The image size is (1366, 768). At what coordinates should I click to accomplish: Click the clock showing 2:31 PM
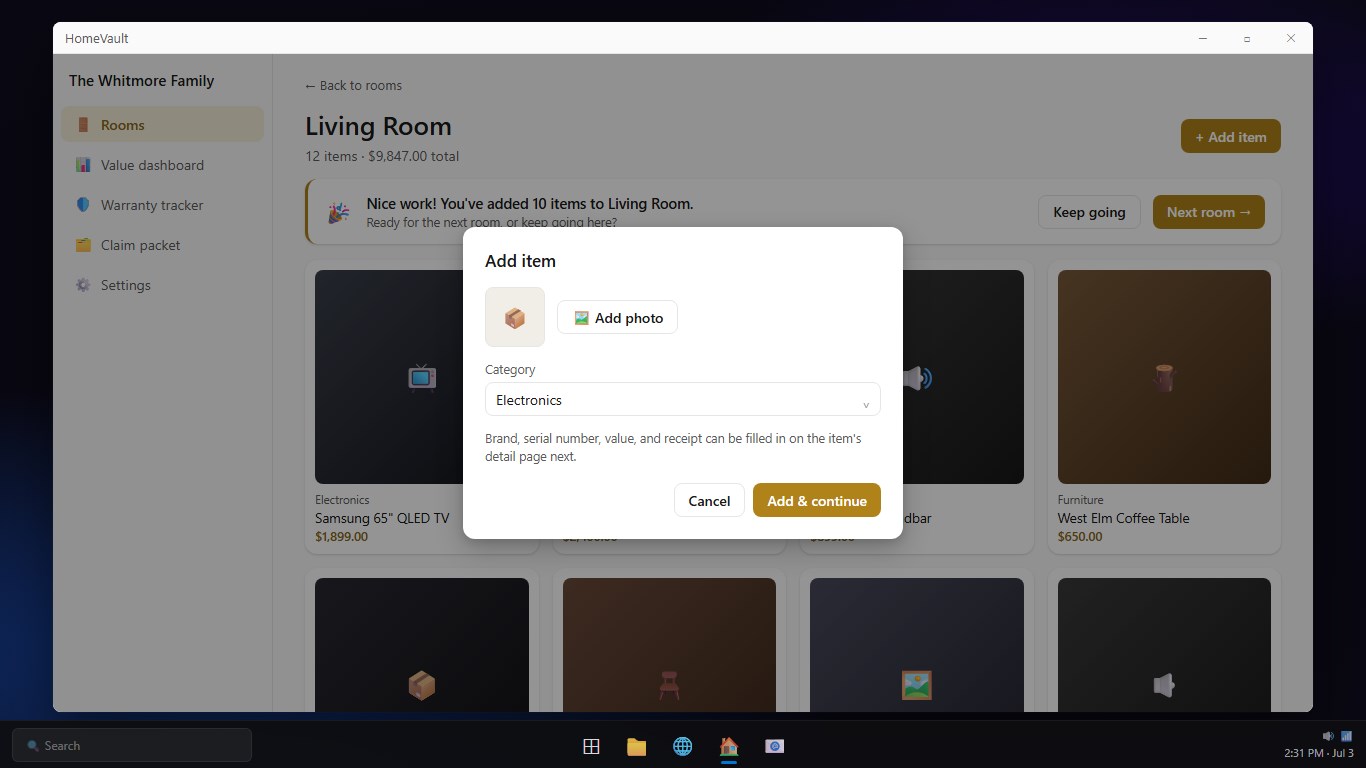(x=1319, y=753)
